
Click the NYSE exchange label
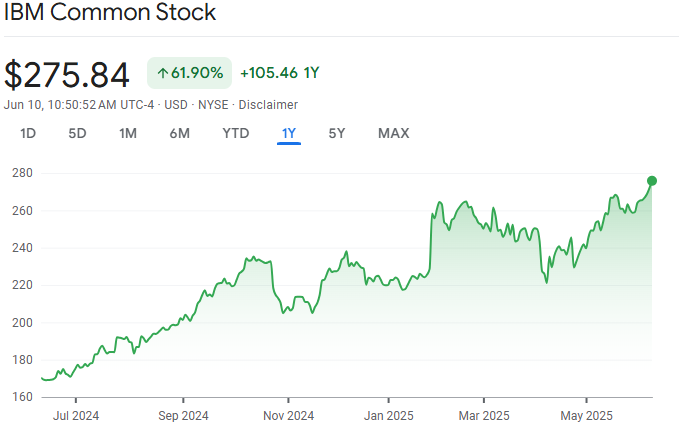click(213, 105)
